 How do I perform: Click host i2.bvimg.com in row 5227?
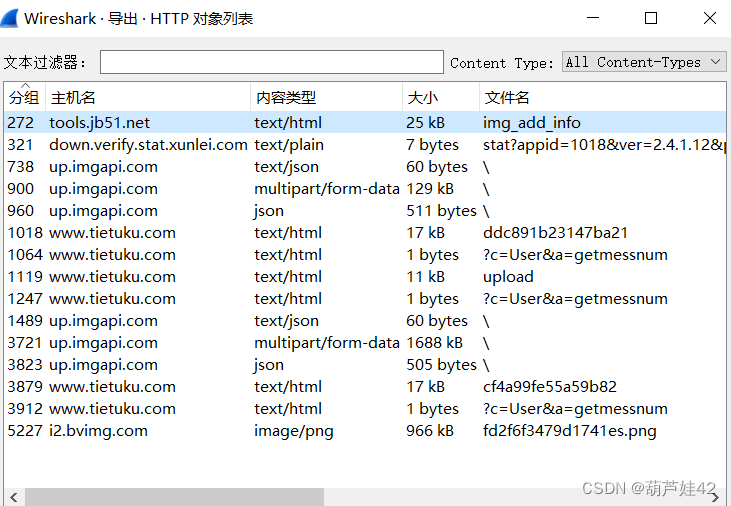(98, 430)
